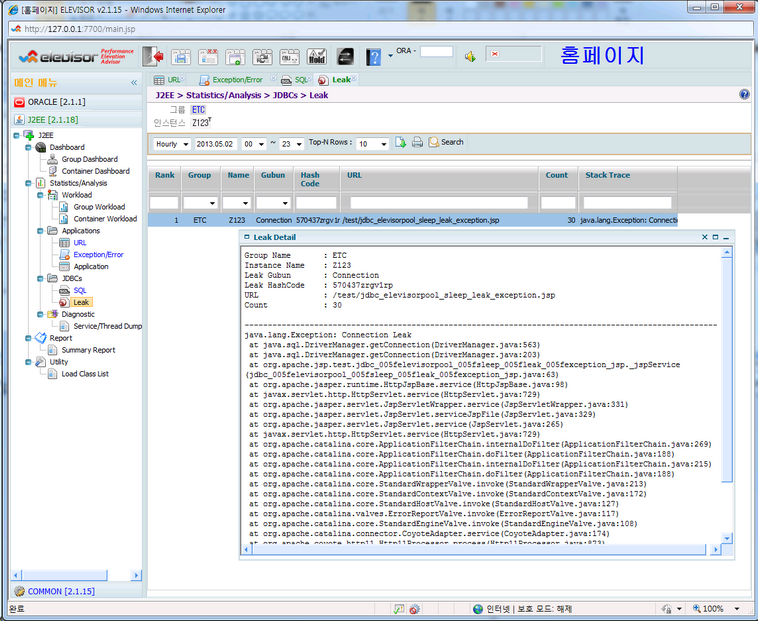Open Application item in the tree

tap(91, 266)
